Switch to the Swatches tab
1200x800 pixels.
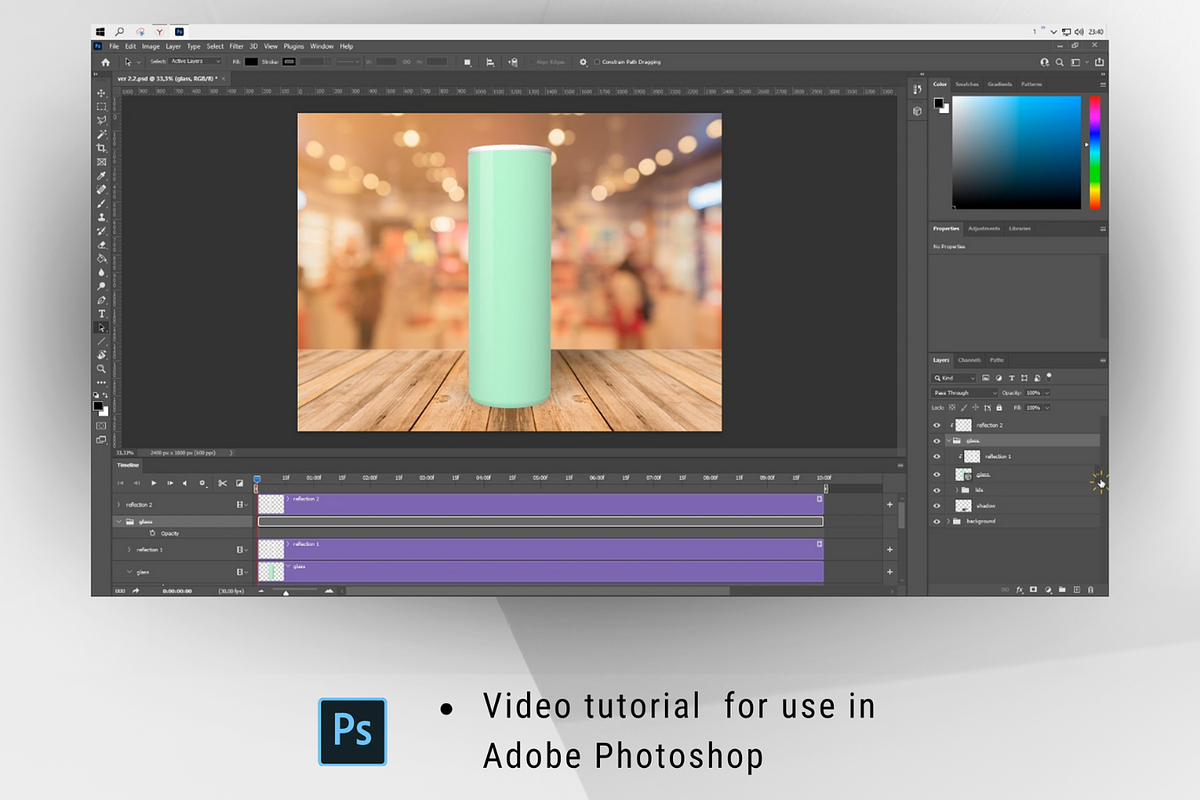point(967,84)
